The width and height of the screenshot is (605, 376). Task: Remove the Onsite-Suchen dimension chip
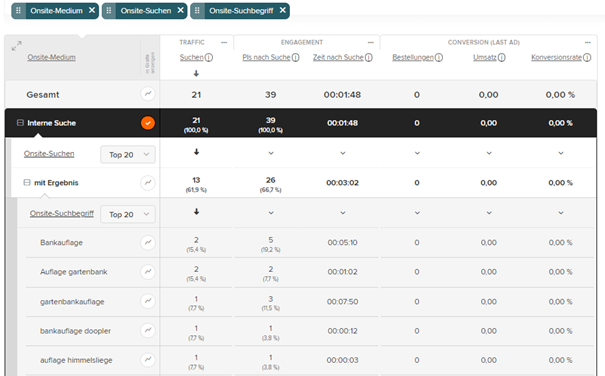180,10
